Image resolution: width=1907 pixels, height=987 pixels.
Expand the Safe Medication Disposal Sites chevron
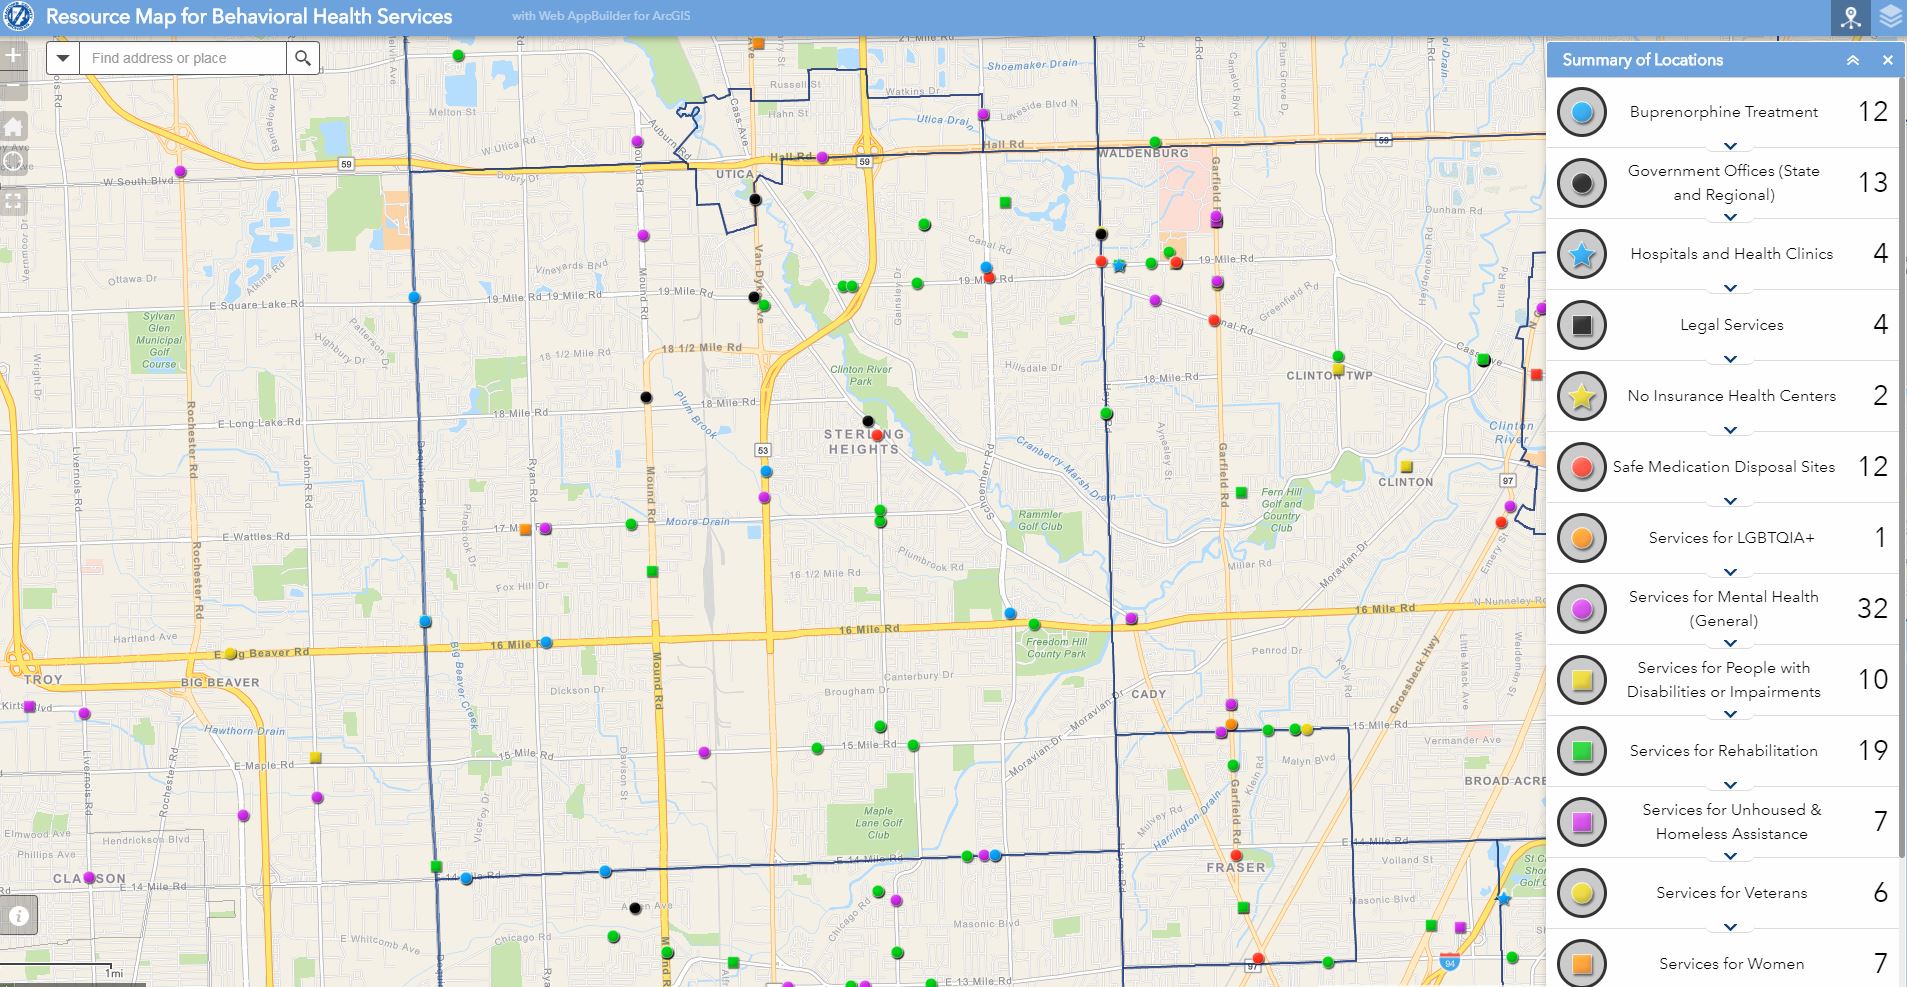pyautogui.click(x=1731, y=501)
